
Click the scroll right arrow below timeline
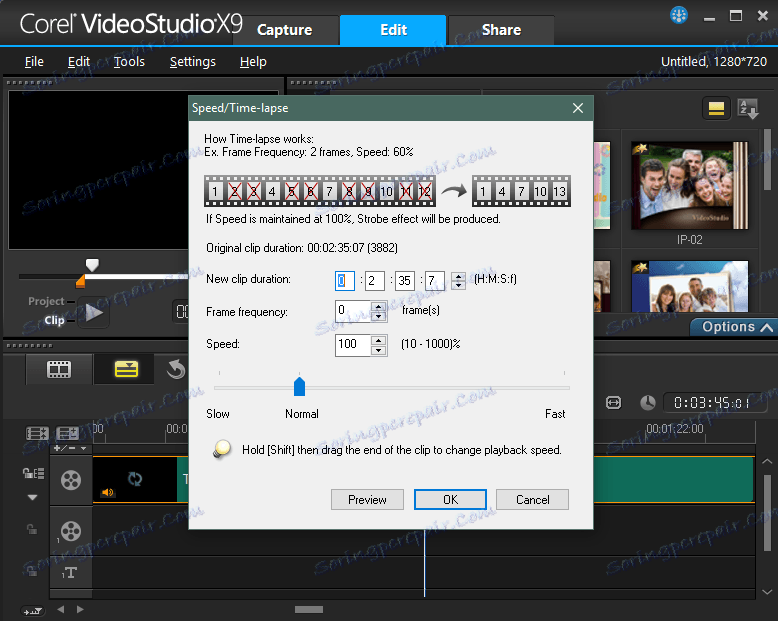coord(80,609)
